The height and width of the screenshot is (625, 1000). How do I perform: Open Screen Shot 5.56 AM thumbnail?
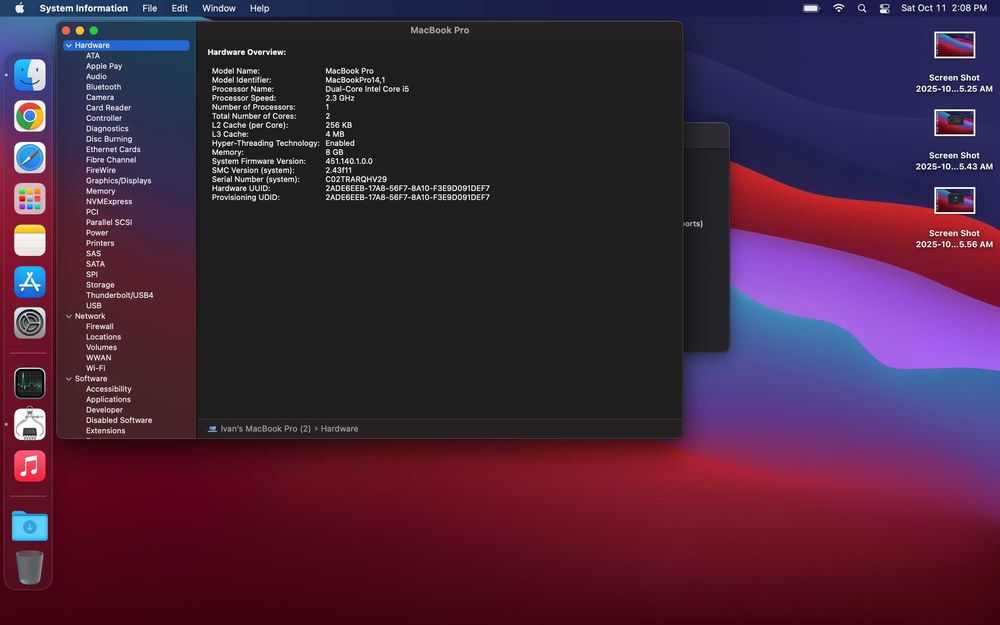point(954,201)
